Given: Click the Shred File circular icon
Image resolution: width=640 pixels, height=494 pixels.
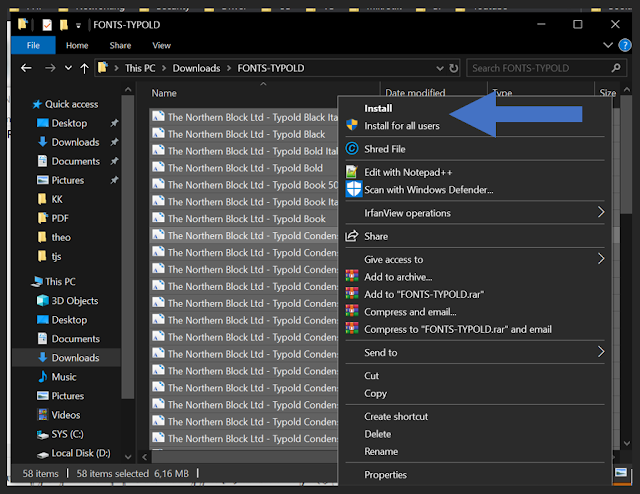Looking at the screenshot, I should click(x=352, y=149).
